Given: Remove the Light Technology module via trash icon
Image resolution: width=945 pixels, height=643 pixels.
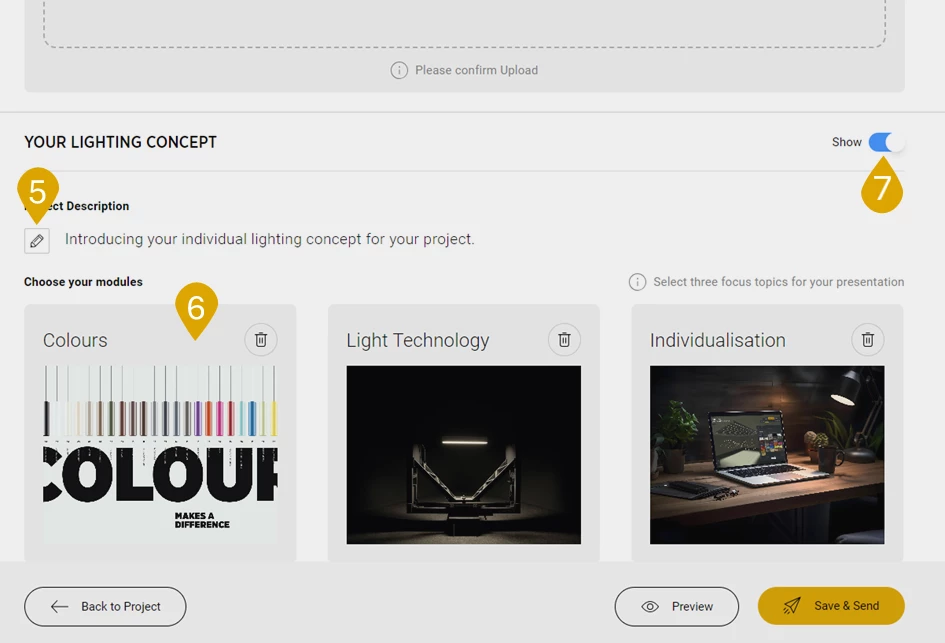Looking at the screenshot, I should [x=564, y=340].
